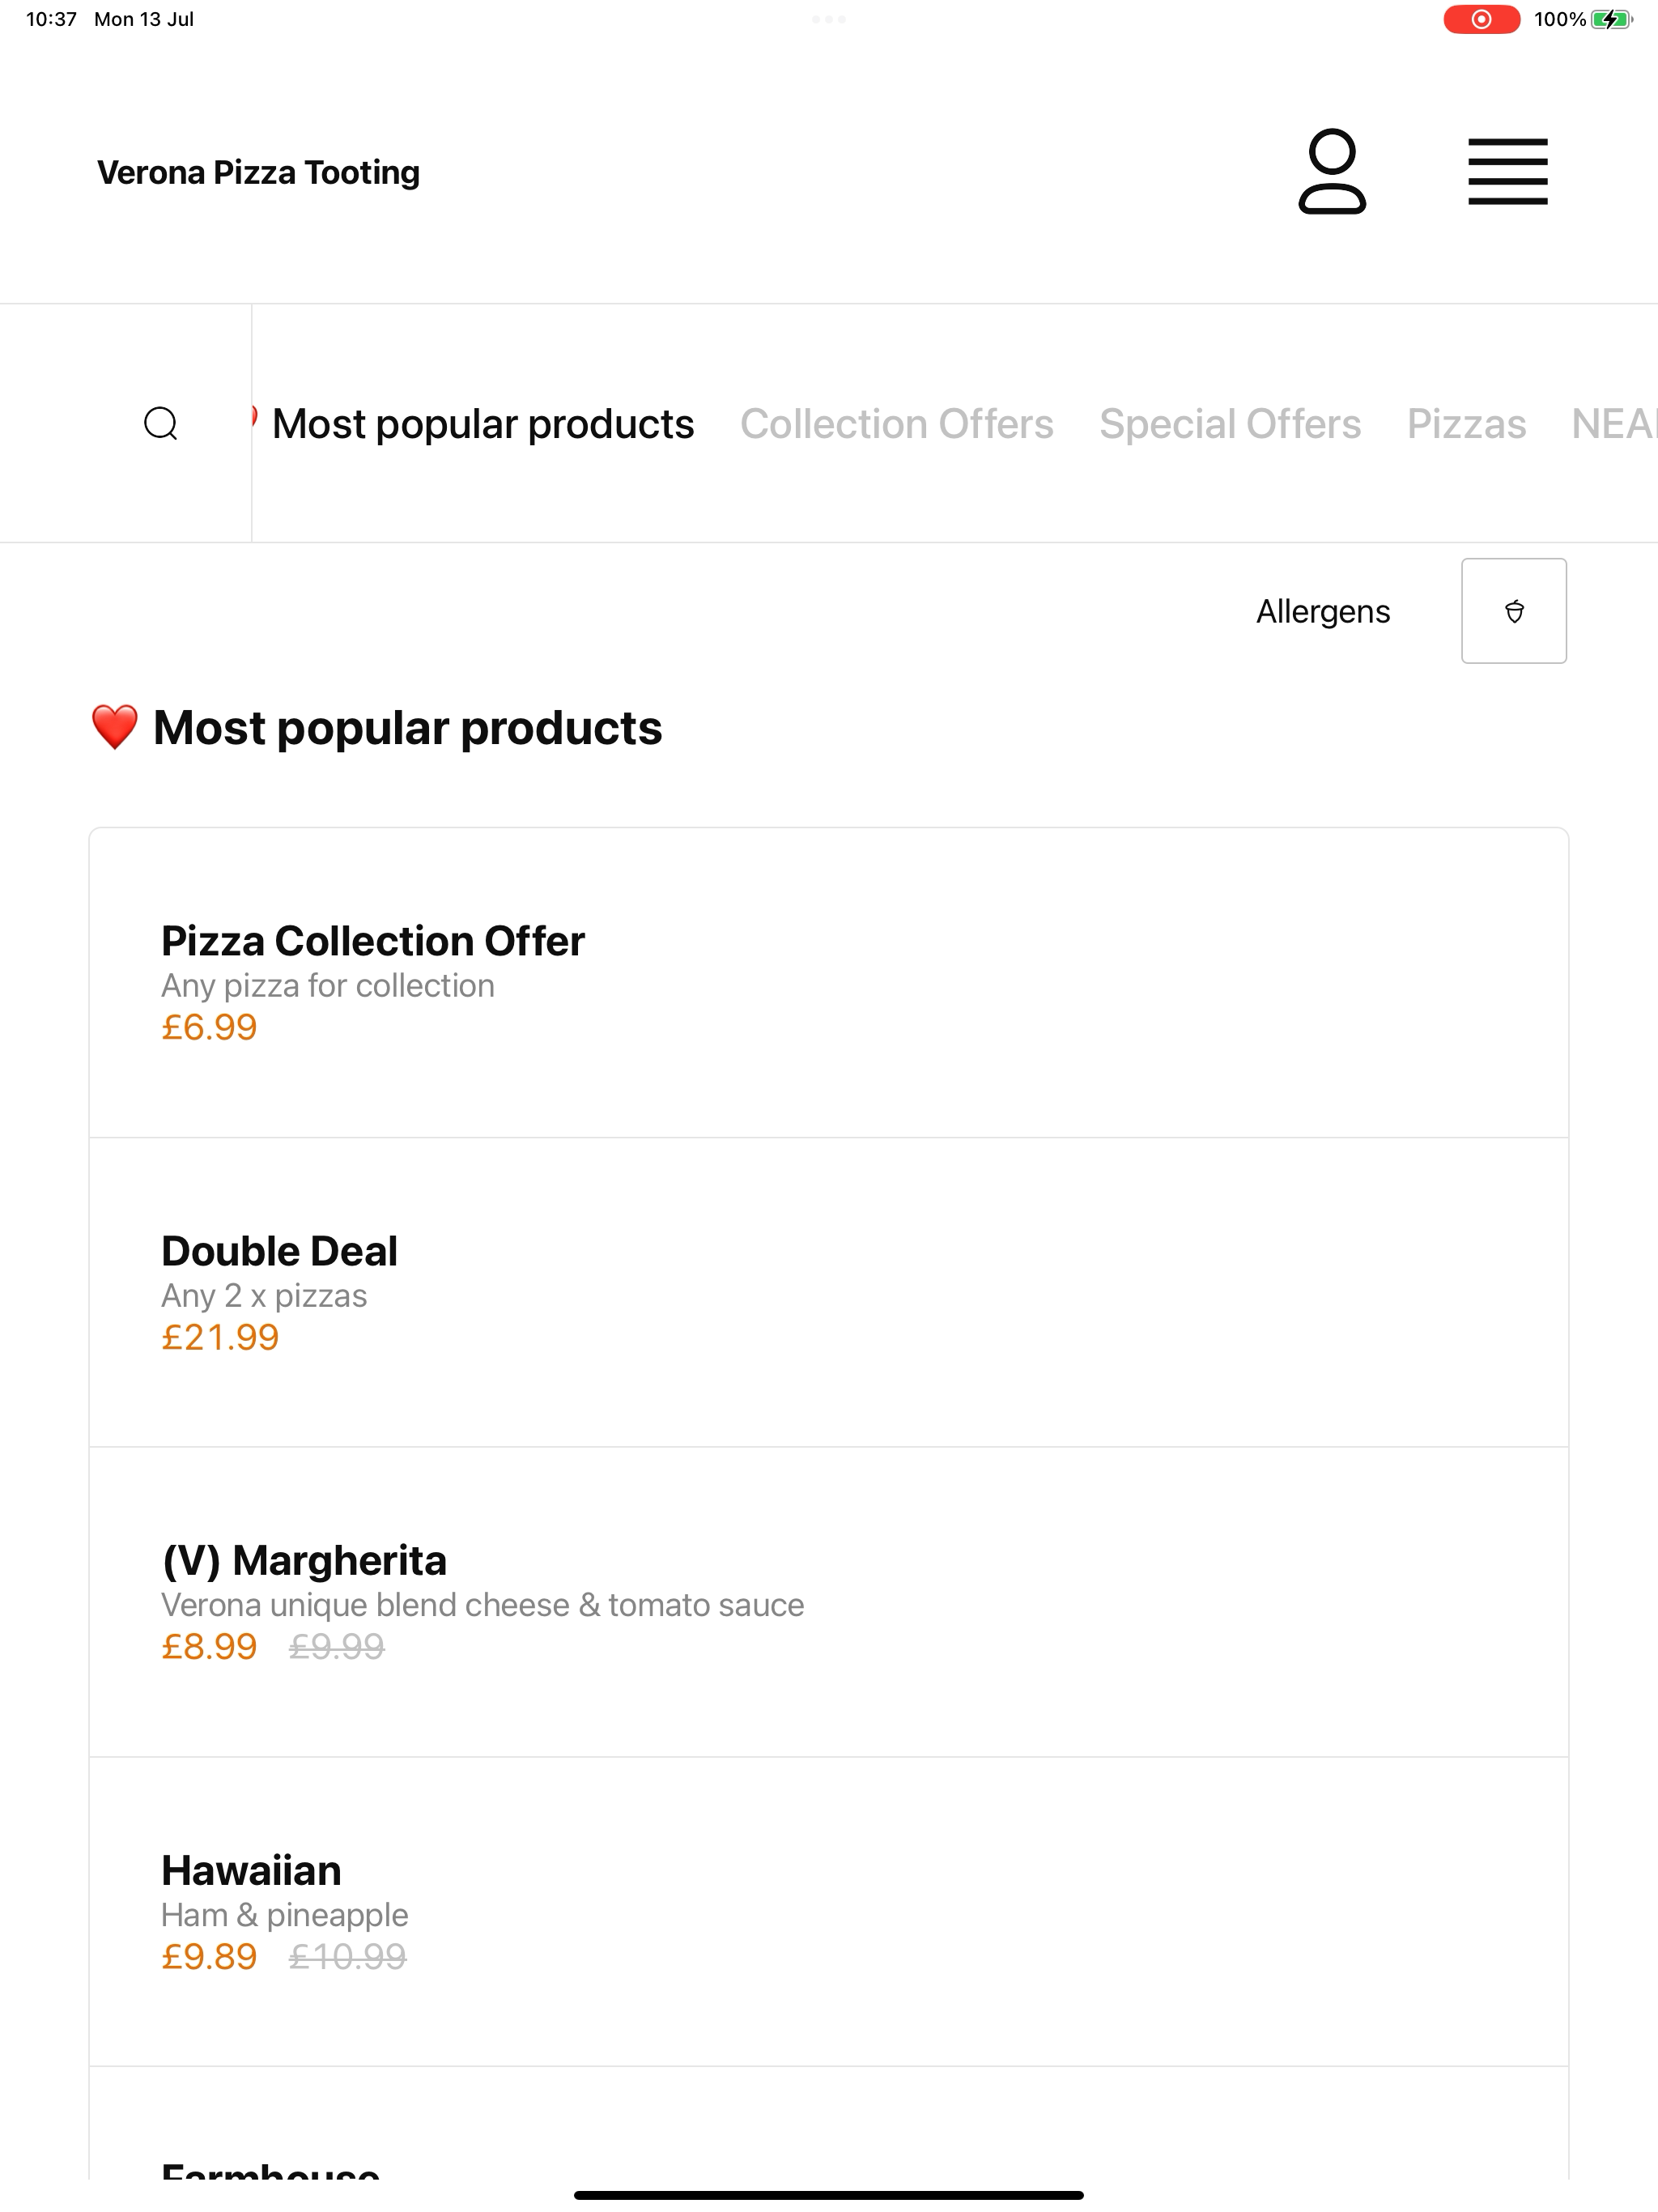Tap the home indicator bar
Viewport: 1658px width, 2212px height.
click(829, 2195)
